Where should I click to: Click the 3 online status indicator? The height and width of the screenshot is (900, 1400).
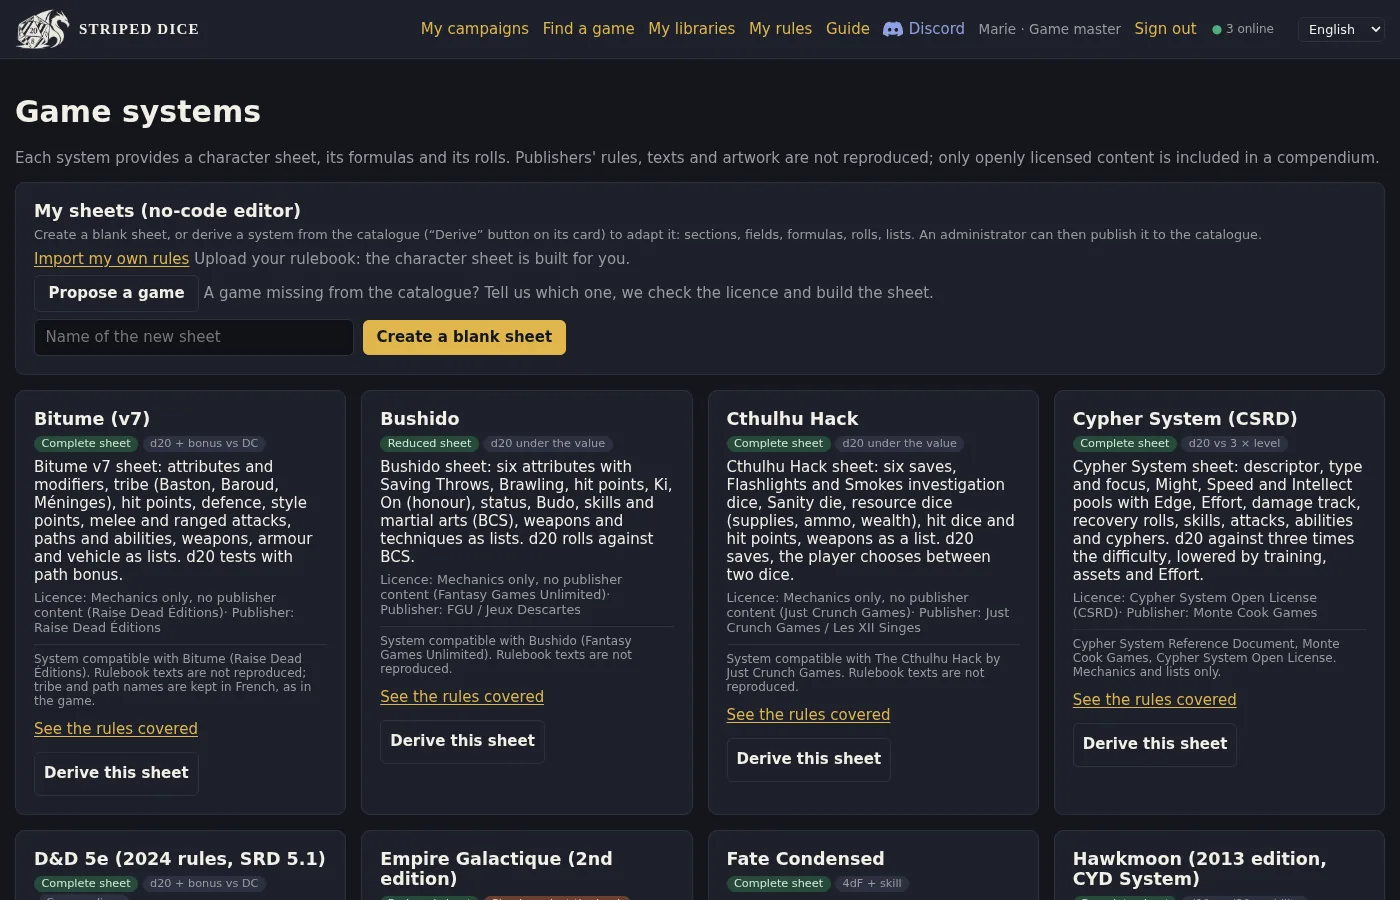point(1243,29)
